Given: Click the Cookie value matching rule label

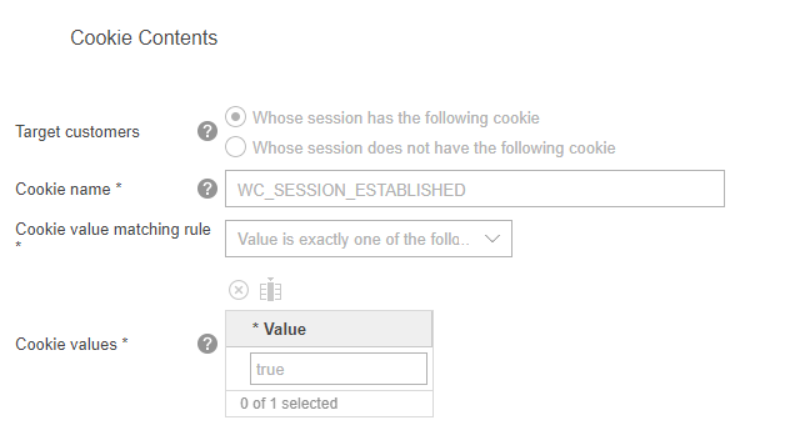Looking at the screenshot, I should pos(113,230).
